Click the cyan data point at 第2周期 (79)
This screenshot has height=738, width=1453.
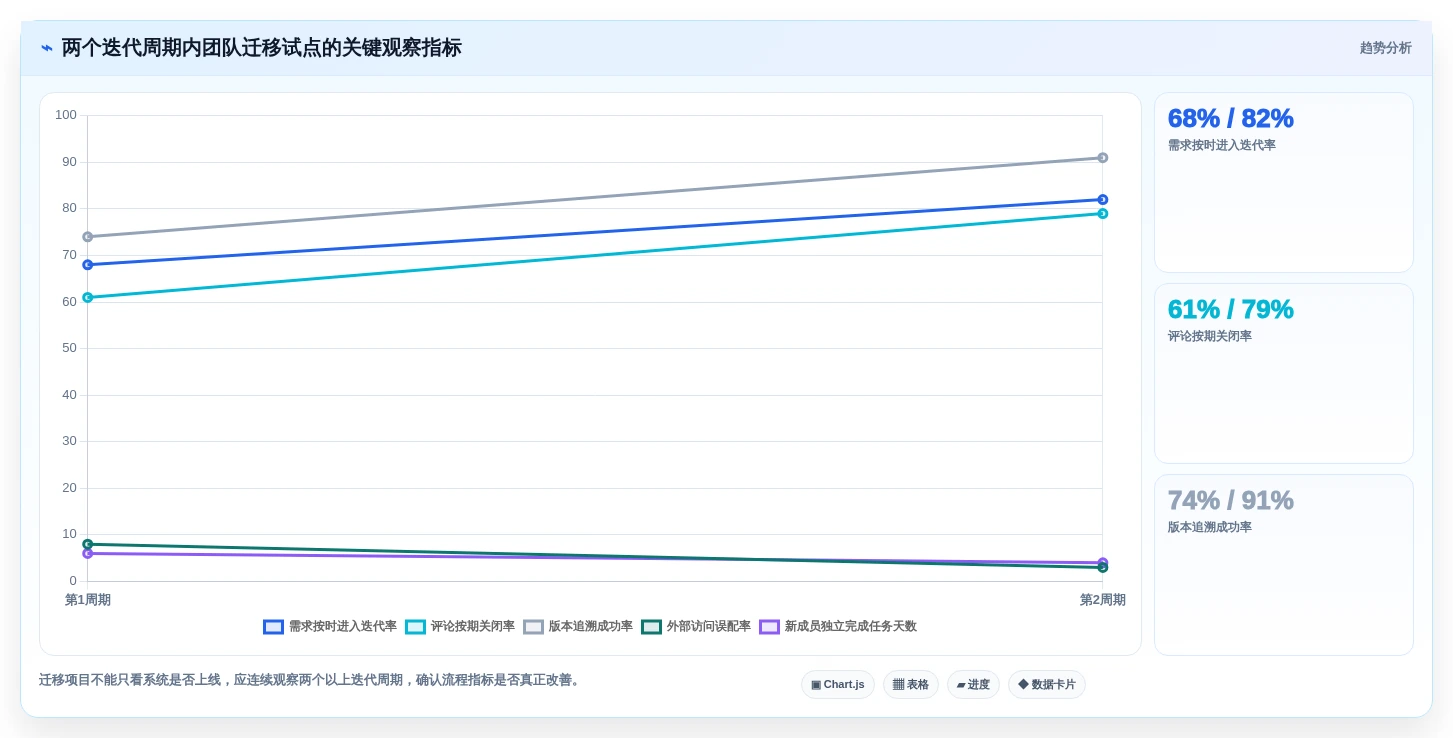(1103, 214)
